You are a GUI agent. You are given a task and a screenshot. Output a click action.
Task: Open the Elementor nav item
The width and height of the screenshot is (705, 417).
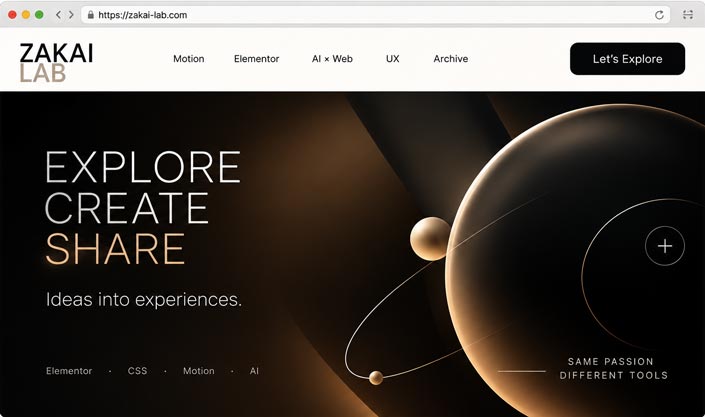coord(256,59)
